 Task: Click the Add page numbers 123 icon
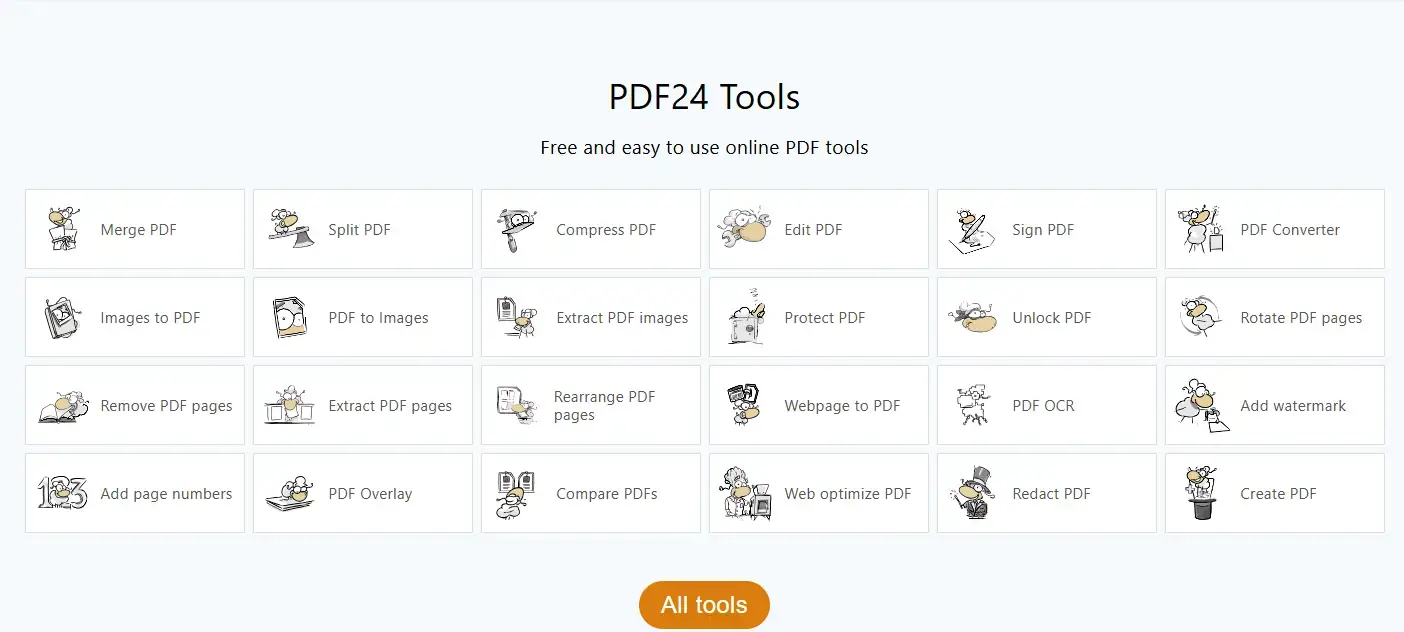pos(63,493)
